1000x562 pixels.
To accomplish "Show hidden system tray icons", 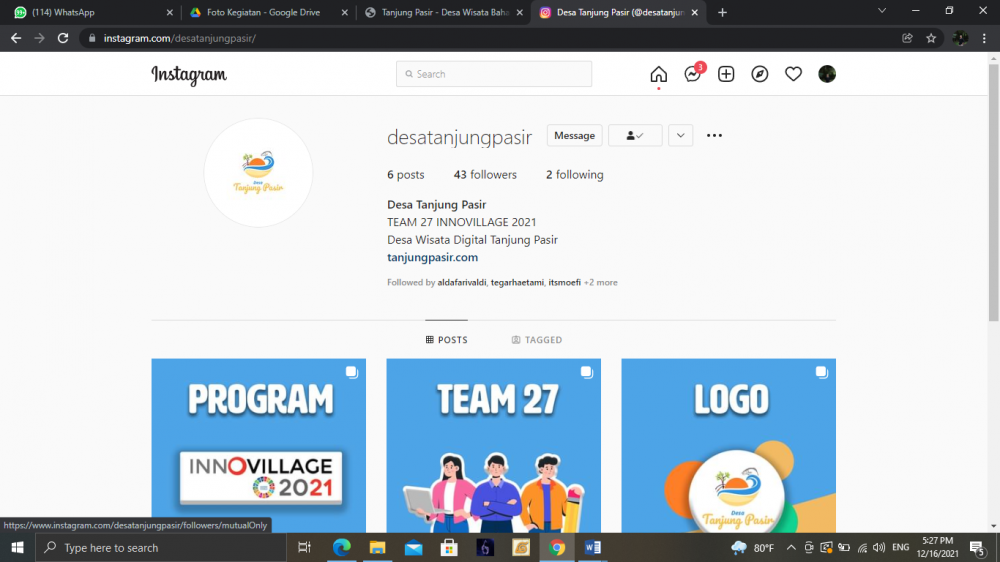I will 791,547.
